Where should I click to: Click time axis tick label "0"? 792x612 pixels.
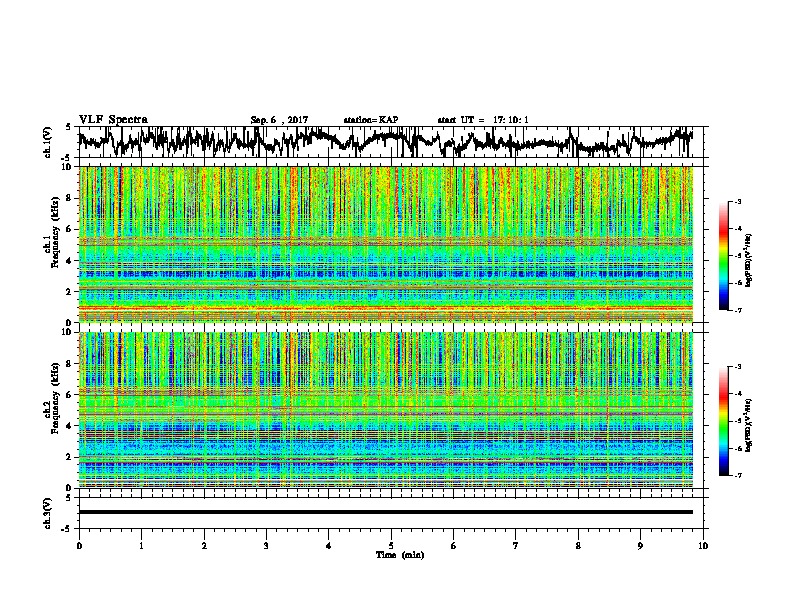pyautogui.click(x=79, y=546)
